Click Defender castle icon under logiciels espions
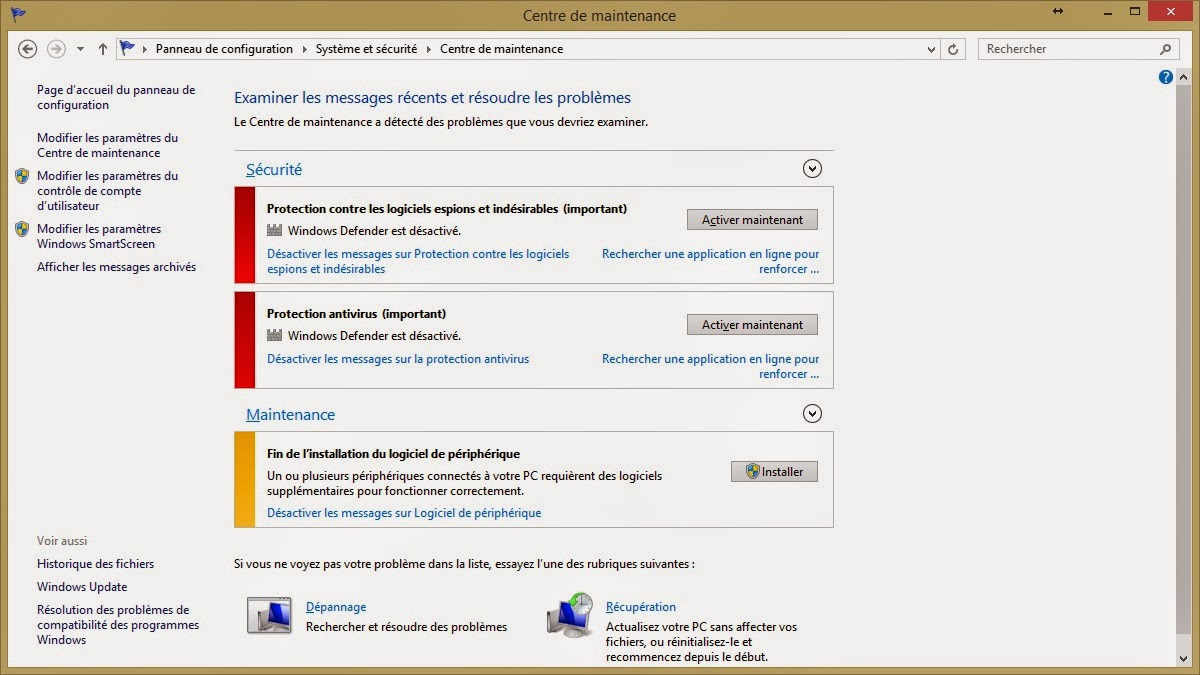 point(275,231)
